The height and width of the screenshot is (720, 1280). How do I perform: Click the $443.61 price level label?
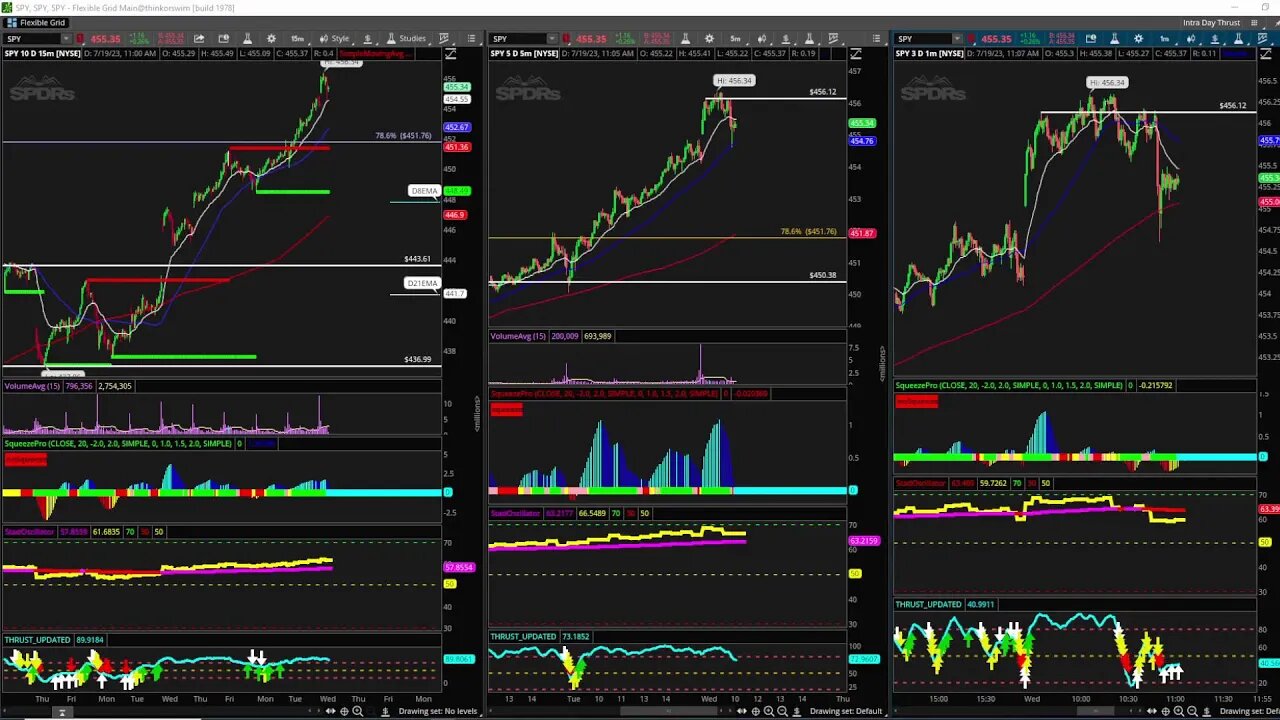[x=417, y=259]
